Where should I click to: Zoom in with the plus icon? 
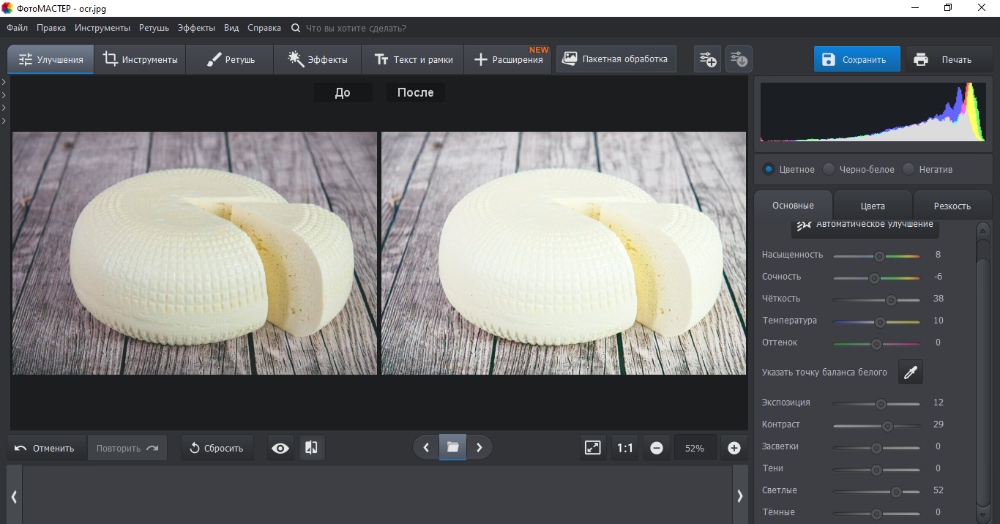734,448
